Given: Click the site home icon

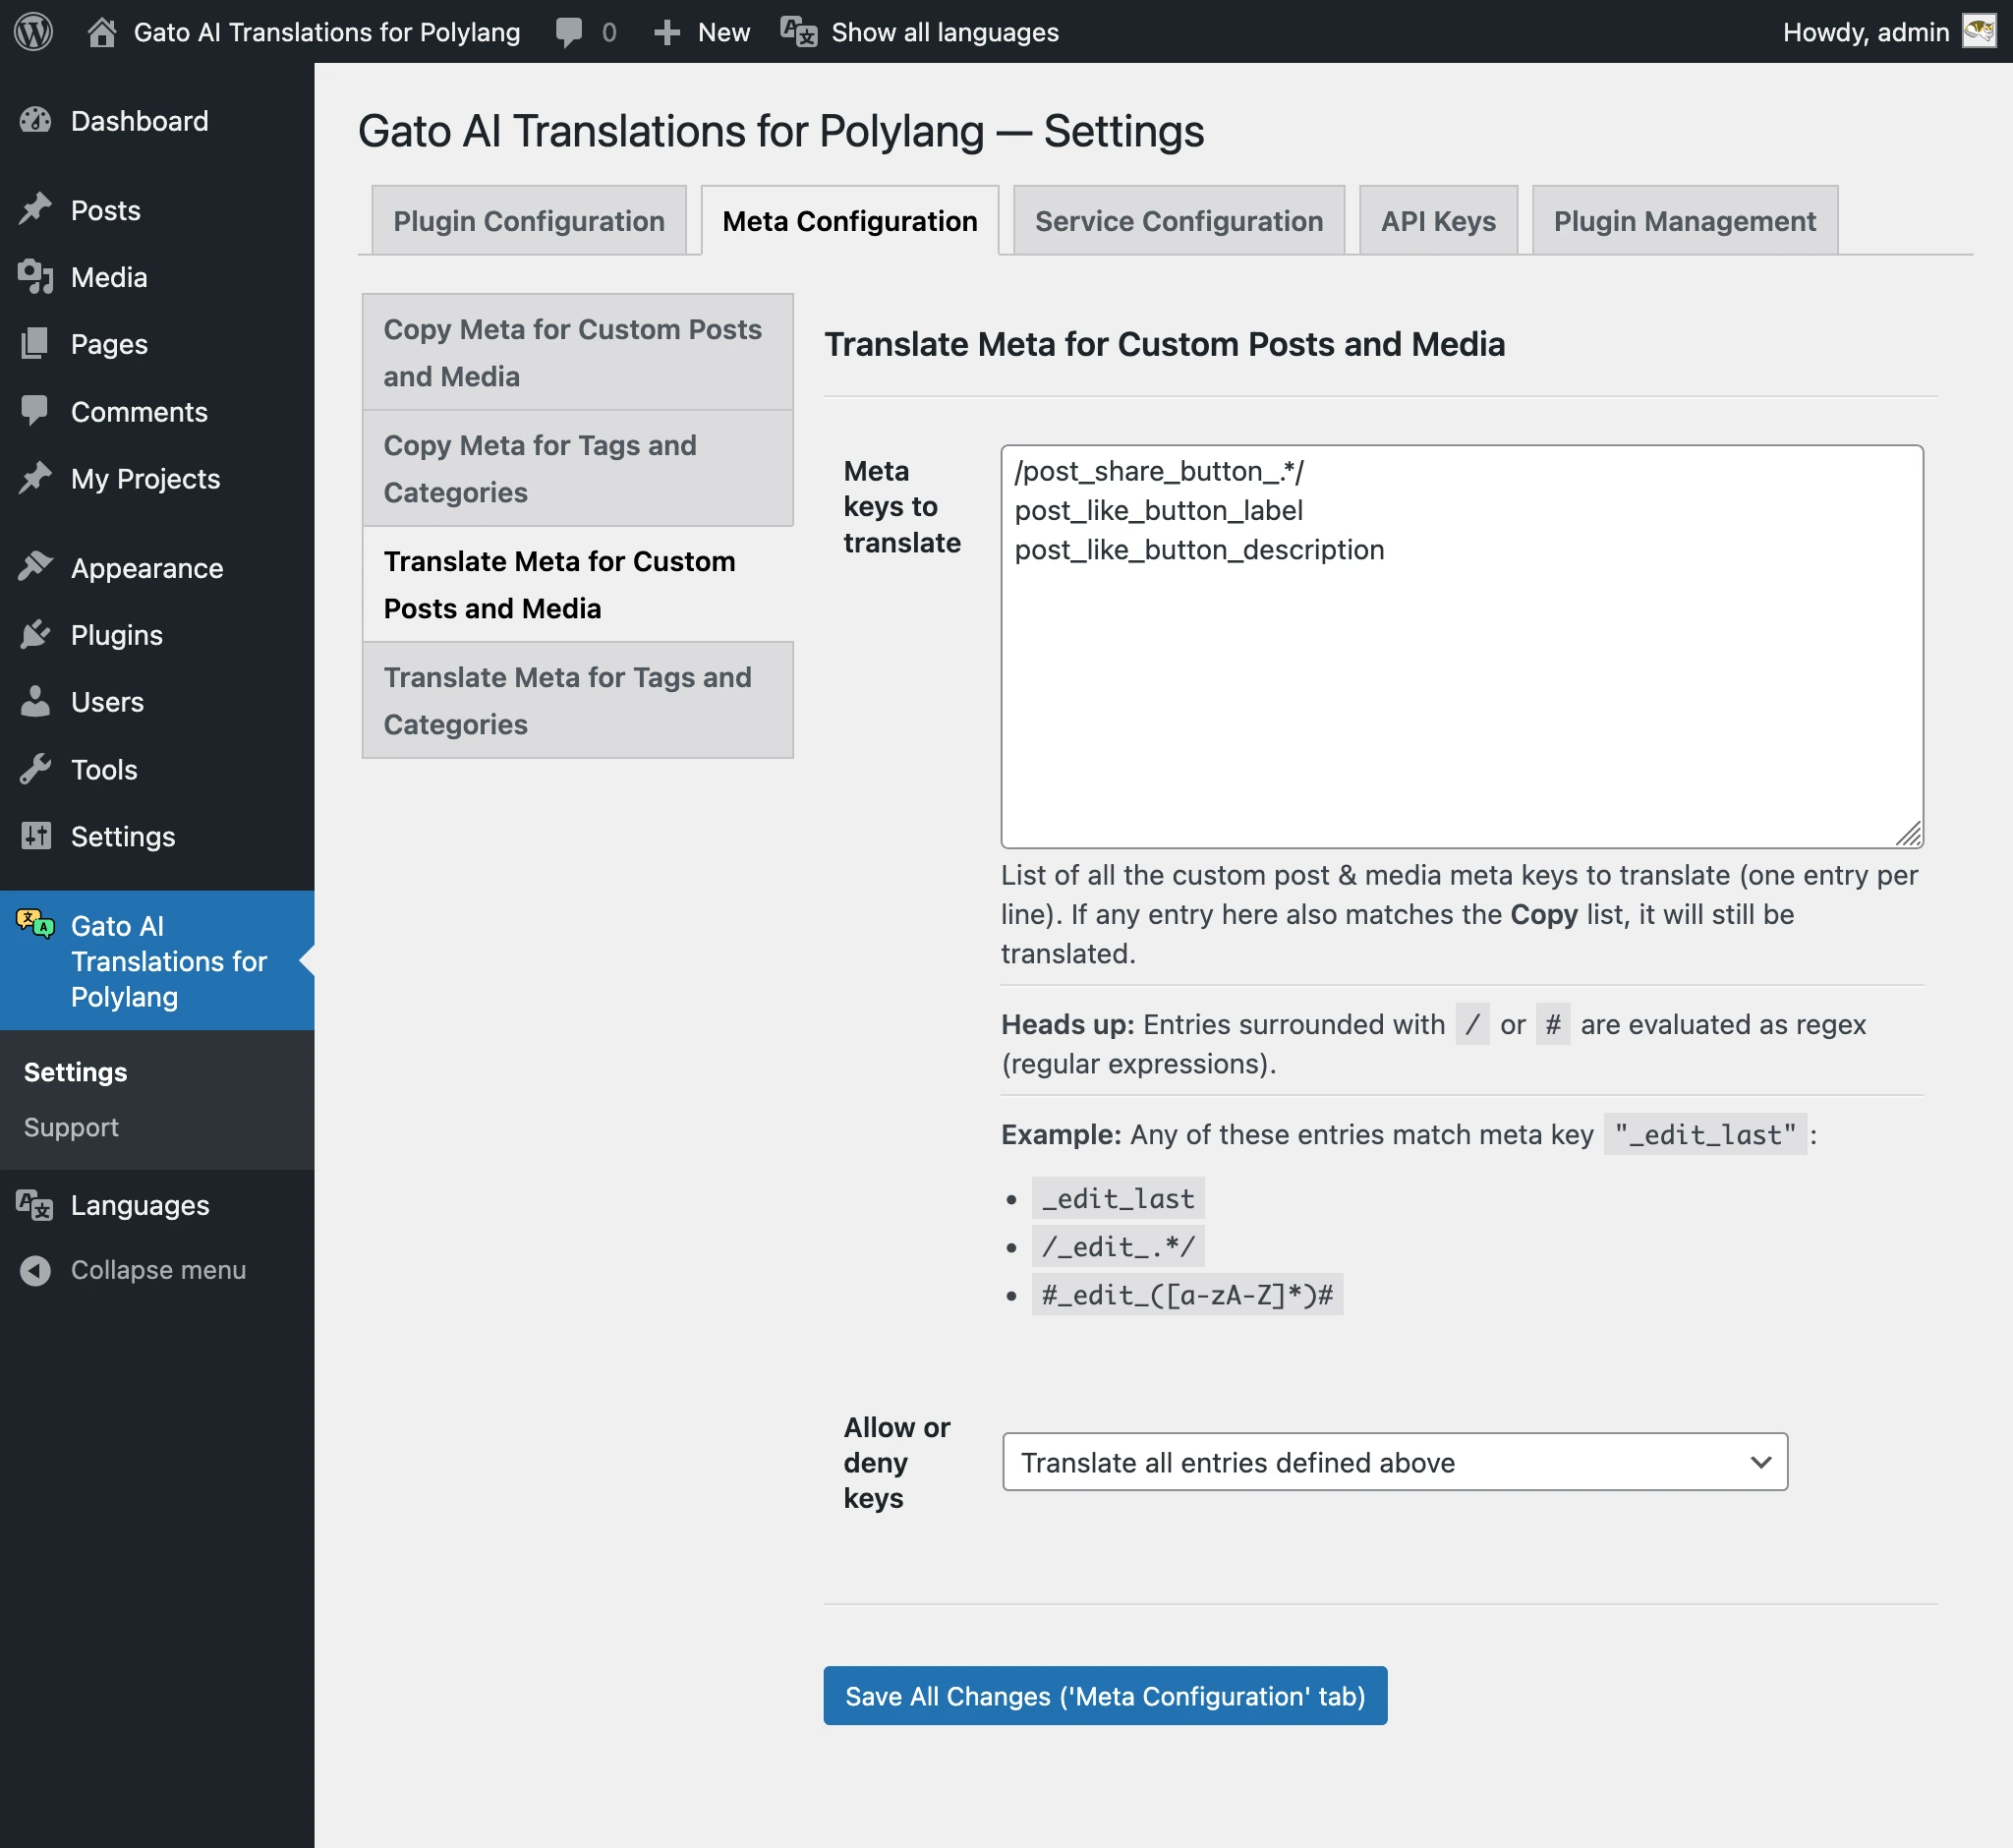Looking at the screenshot, I should click(101, 32).
